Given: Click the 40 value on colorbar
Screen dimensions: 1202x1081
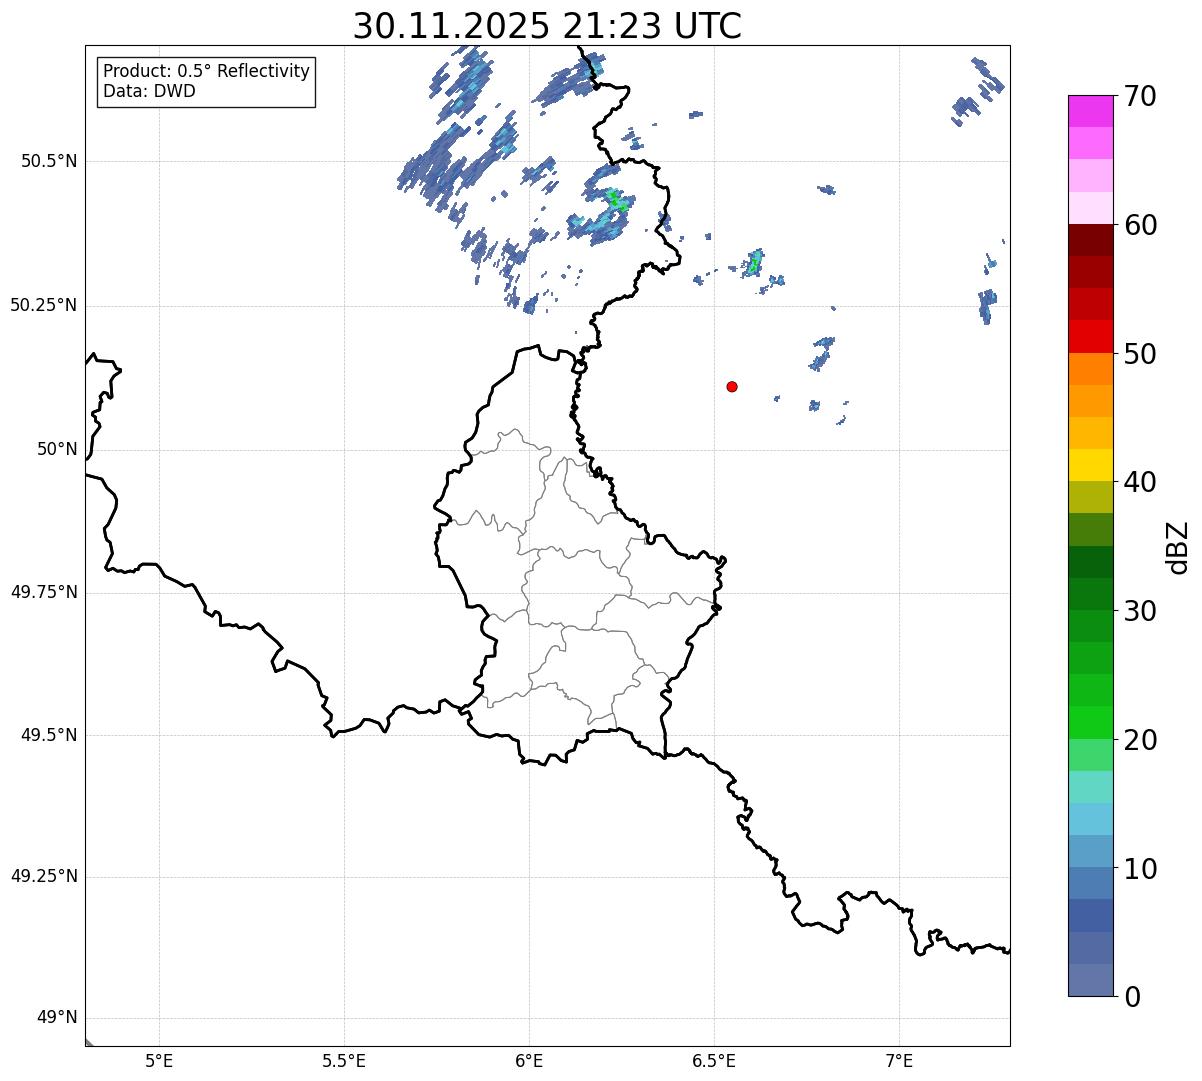Looking at the screenshot, I should pyautogui.click(x=1139, y=482).
